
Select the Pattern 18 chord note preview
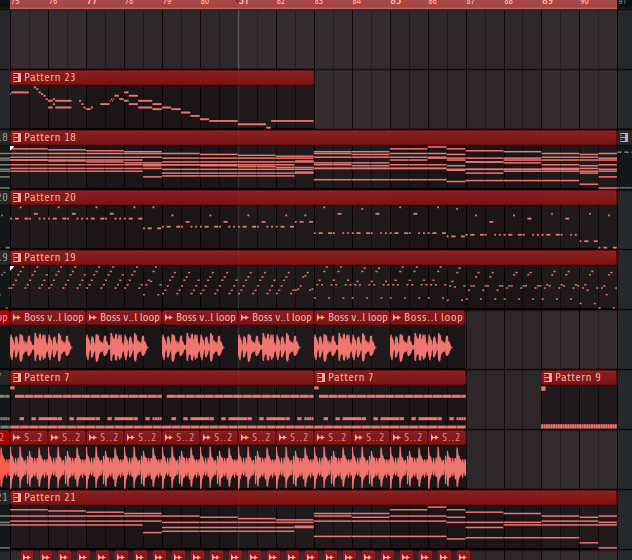coord(314,167)
